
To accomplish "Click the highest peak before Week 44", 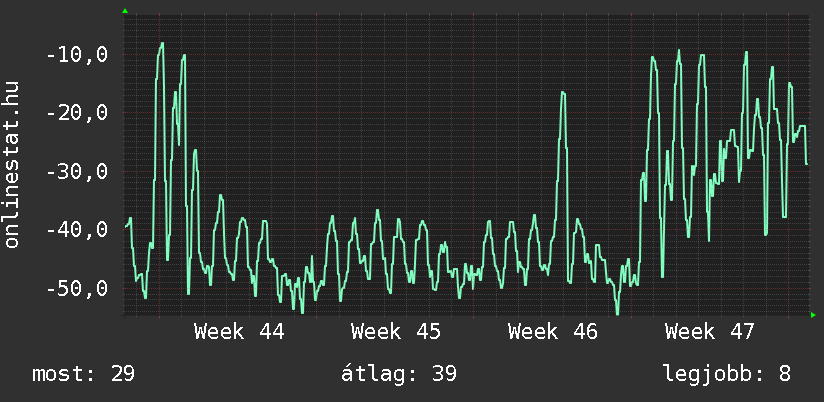I will 162,44.
